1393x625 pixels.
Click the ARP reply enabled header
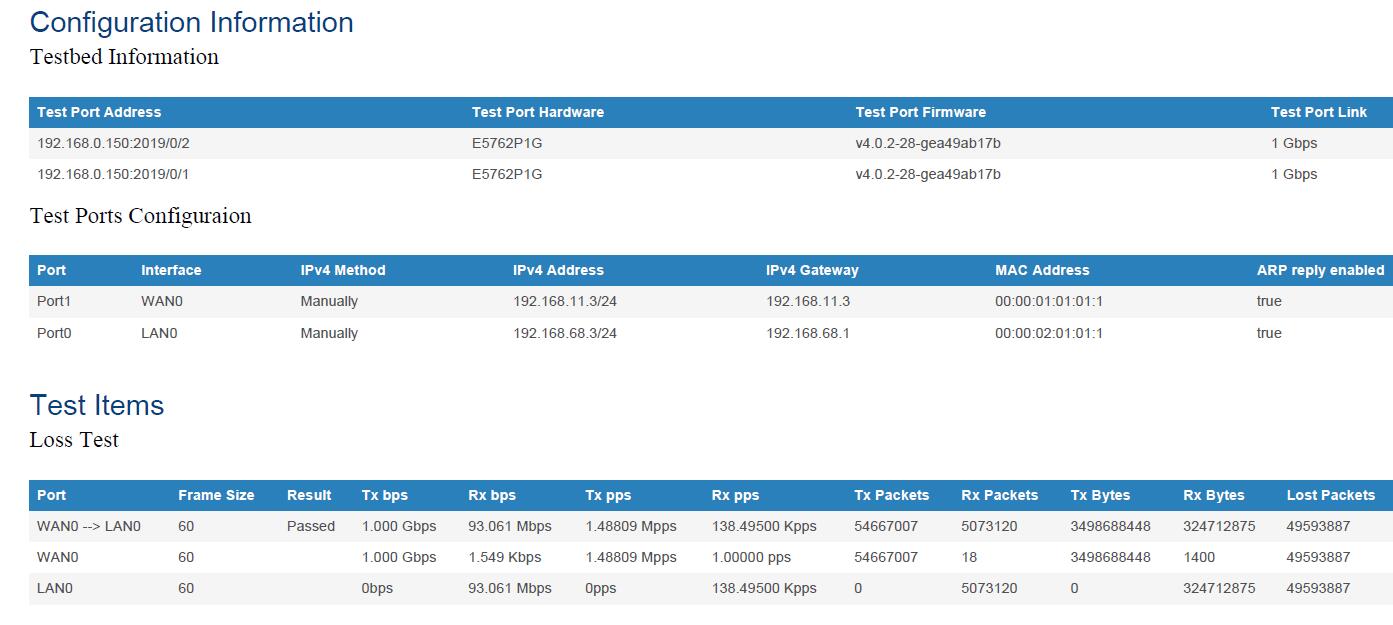tap(1321, 270)
